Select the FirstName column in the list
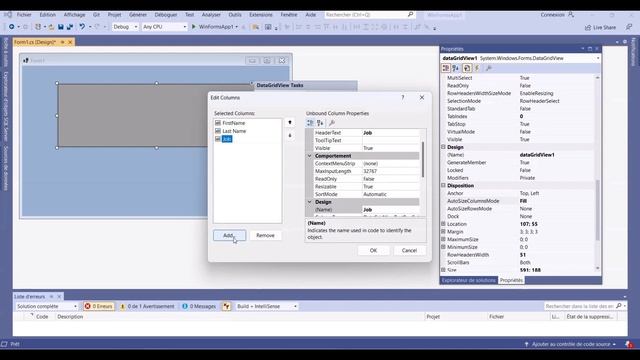640x360 pixels. click(234, 123)
